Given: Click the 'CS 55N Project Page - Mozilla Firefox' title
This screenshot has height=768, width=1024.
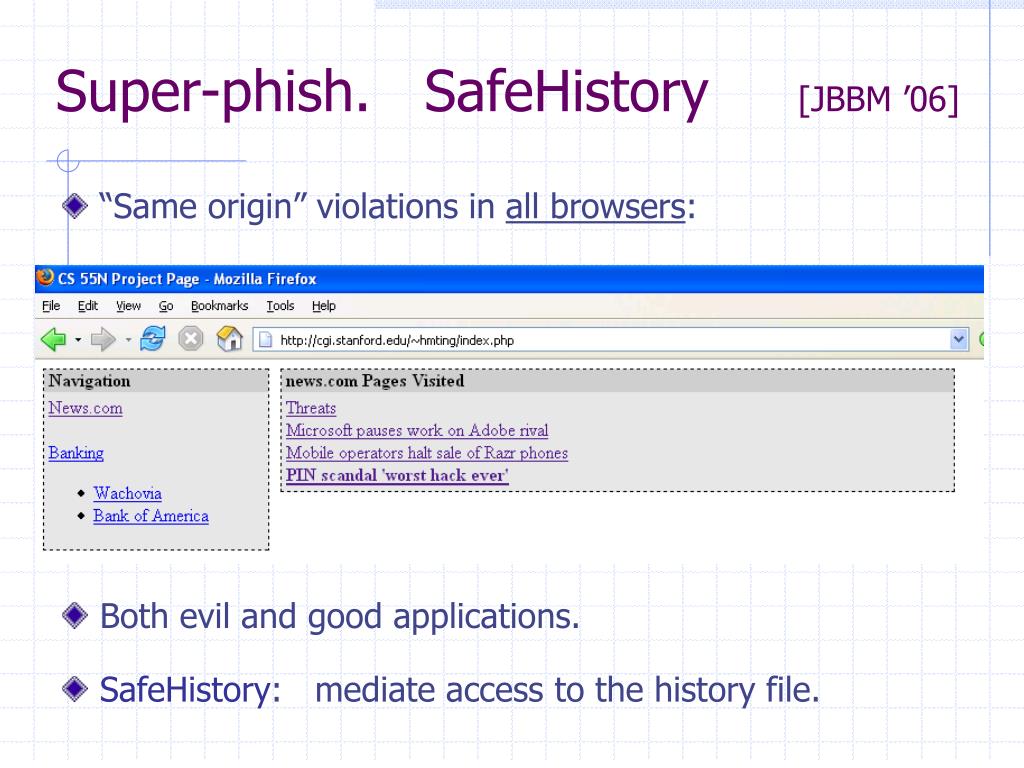Looking at the screenshot, I should pos(187,279).
